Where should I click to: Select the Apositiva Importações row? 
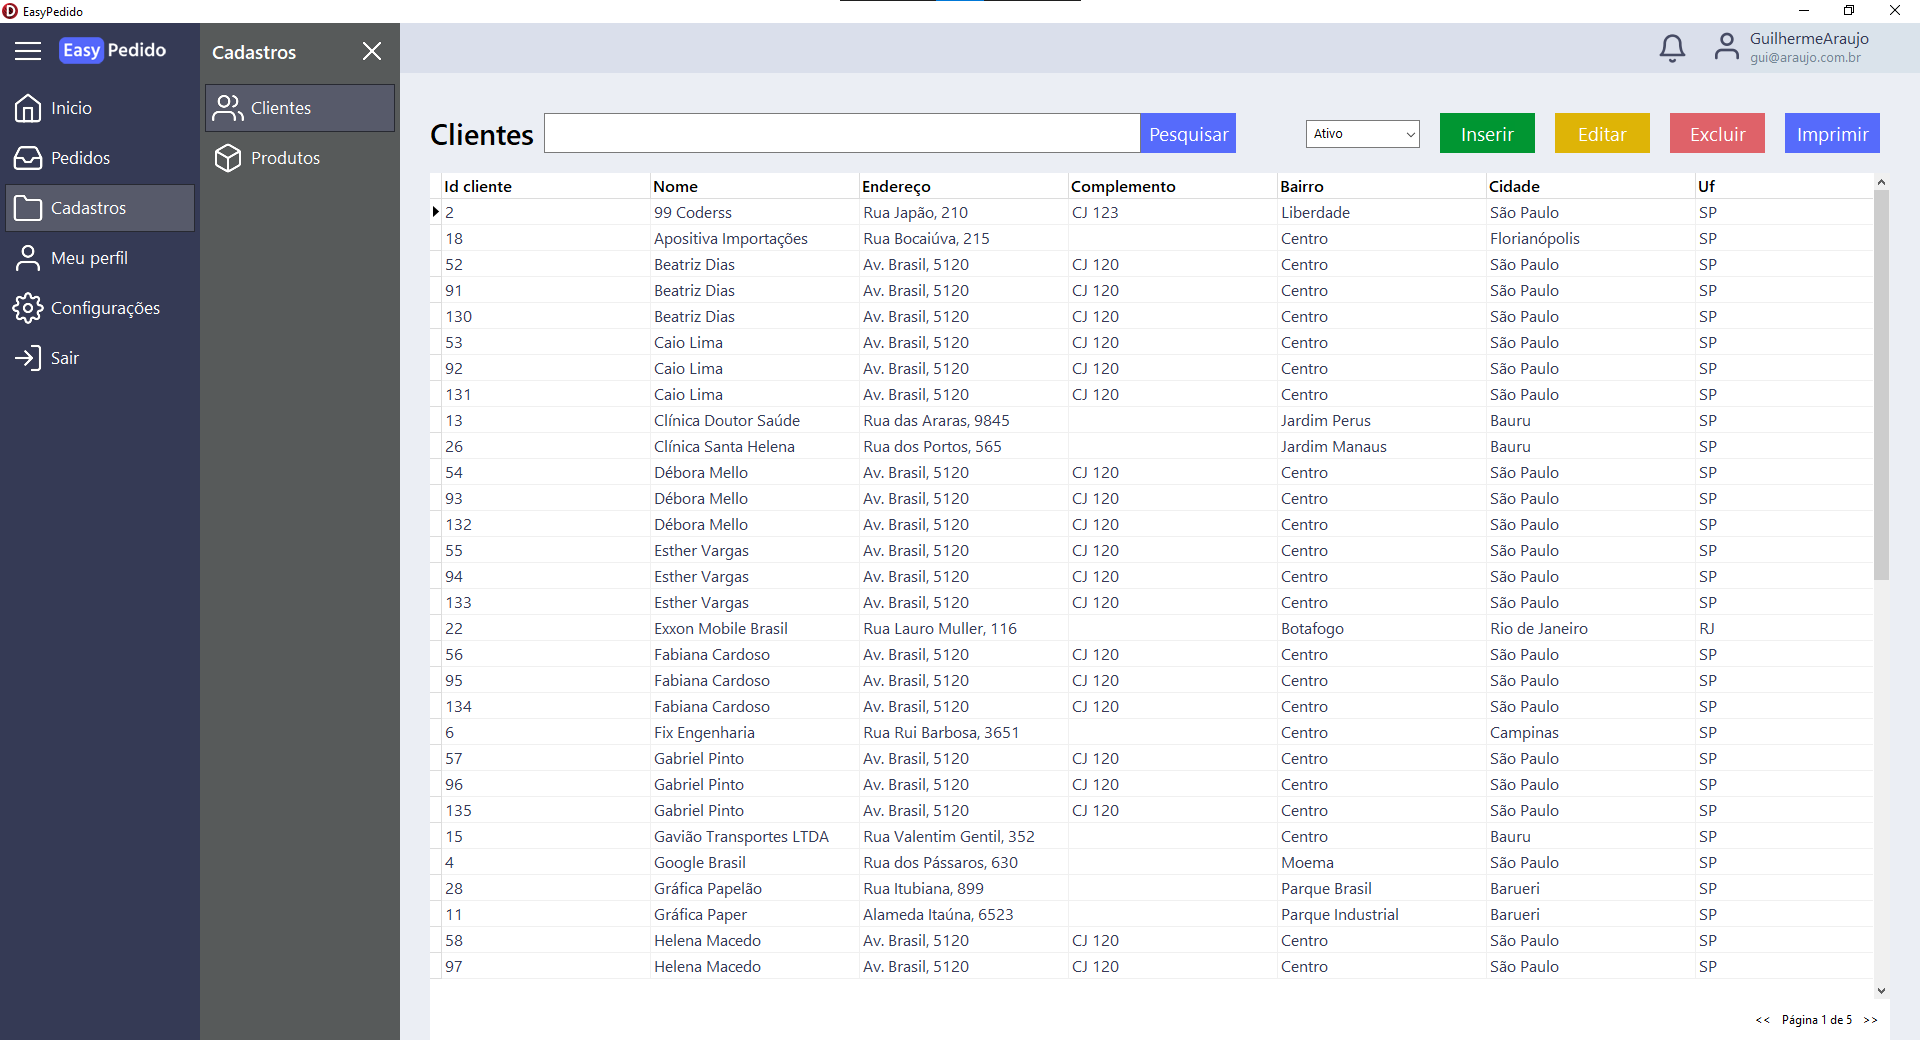point(1151,238)
